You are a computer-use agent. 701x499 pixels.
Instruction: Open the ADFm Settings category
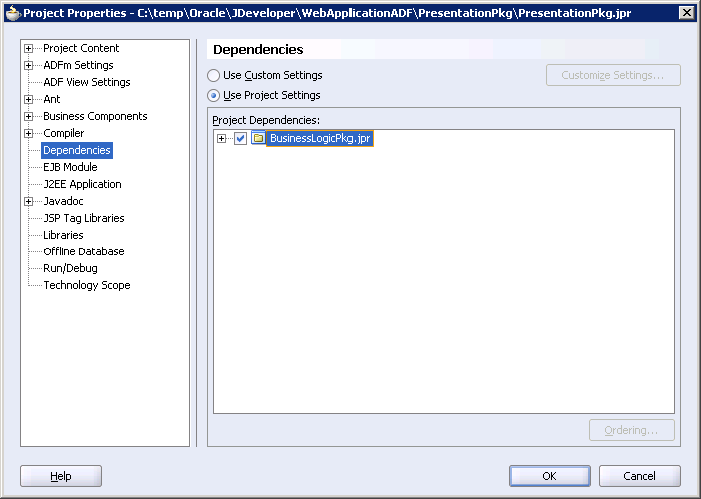78,65
